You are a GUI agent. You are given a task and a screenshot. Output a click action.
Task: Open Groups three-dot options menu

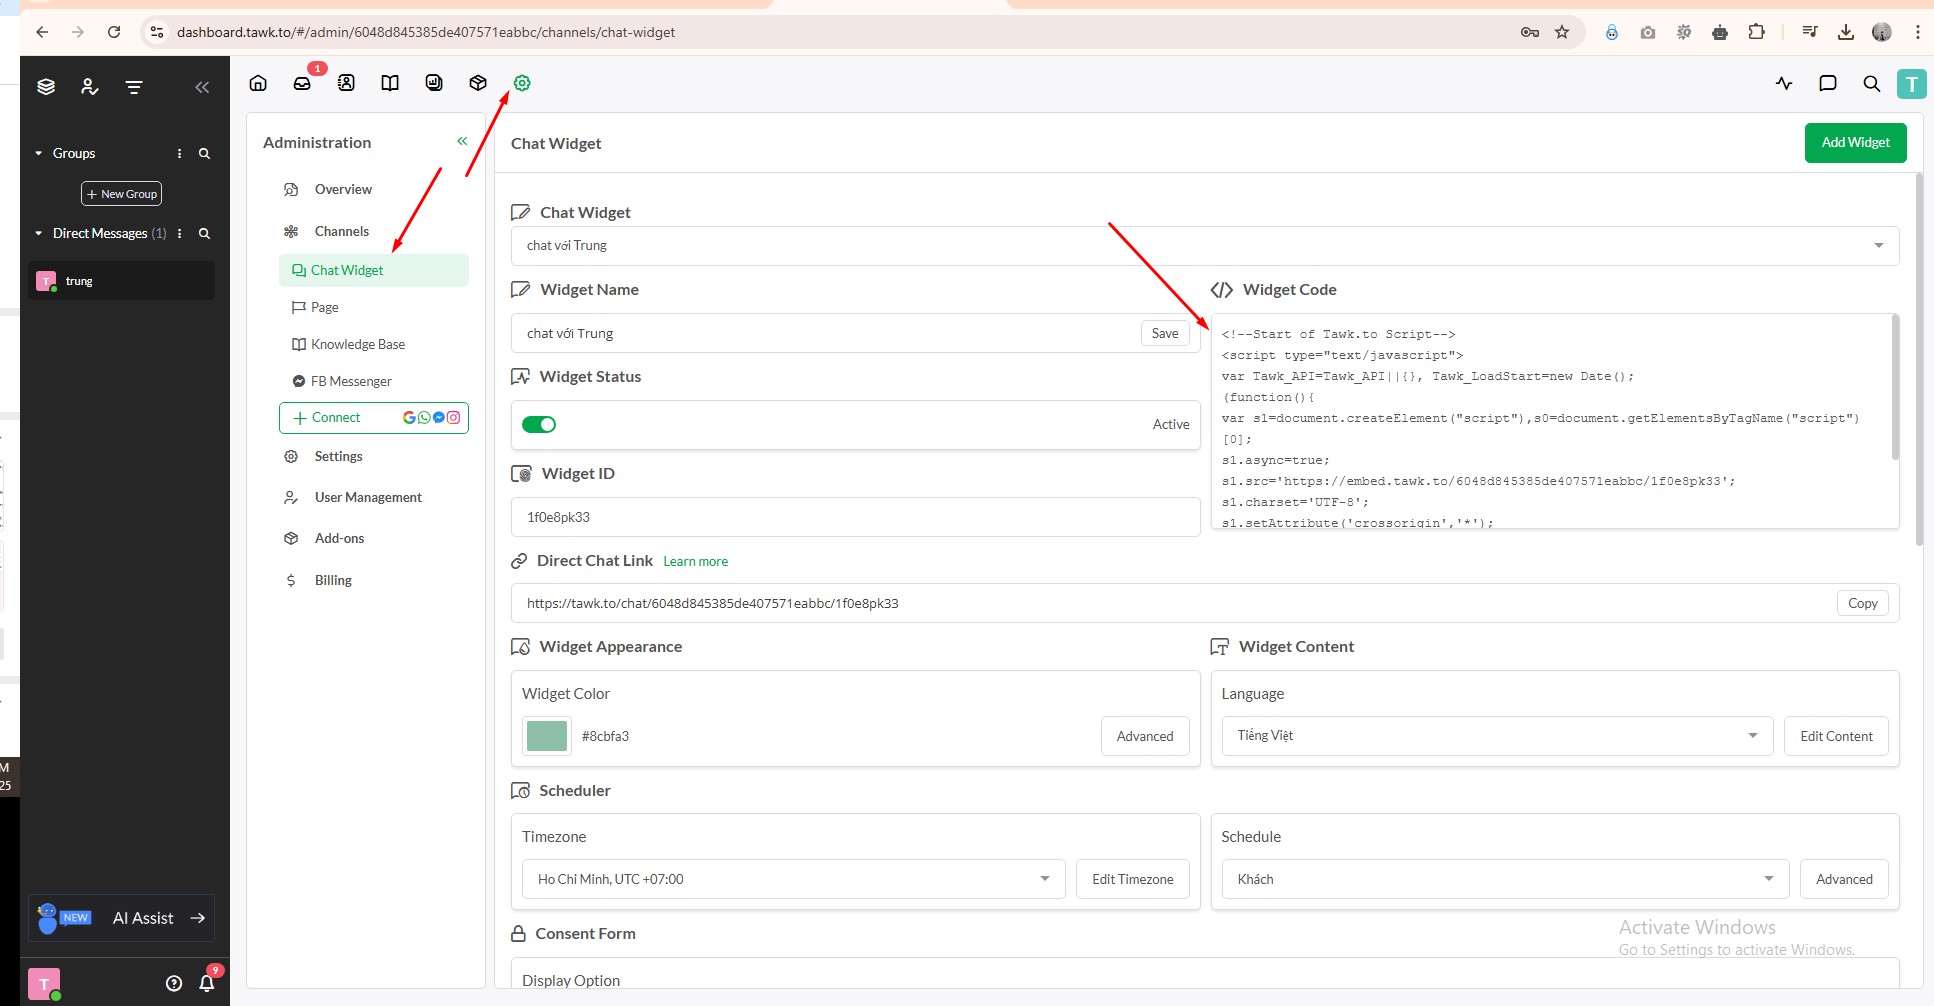[x=179, y=153]
